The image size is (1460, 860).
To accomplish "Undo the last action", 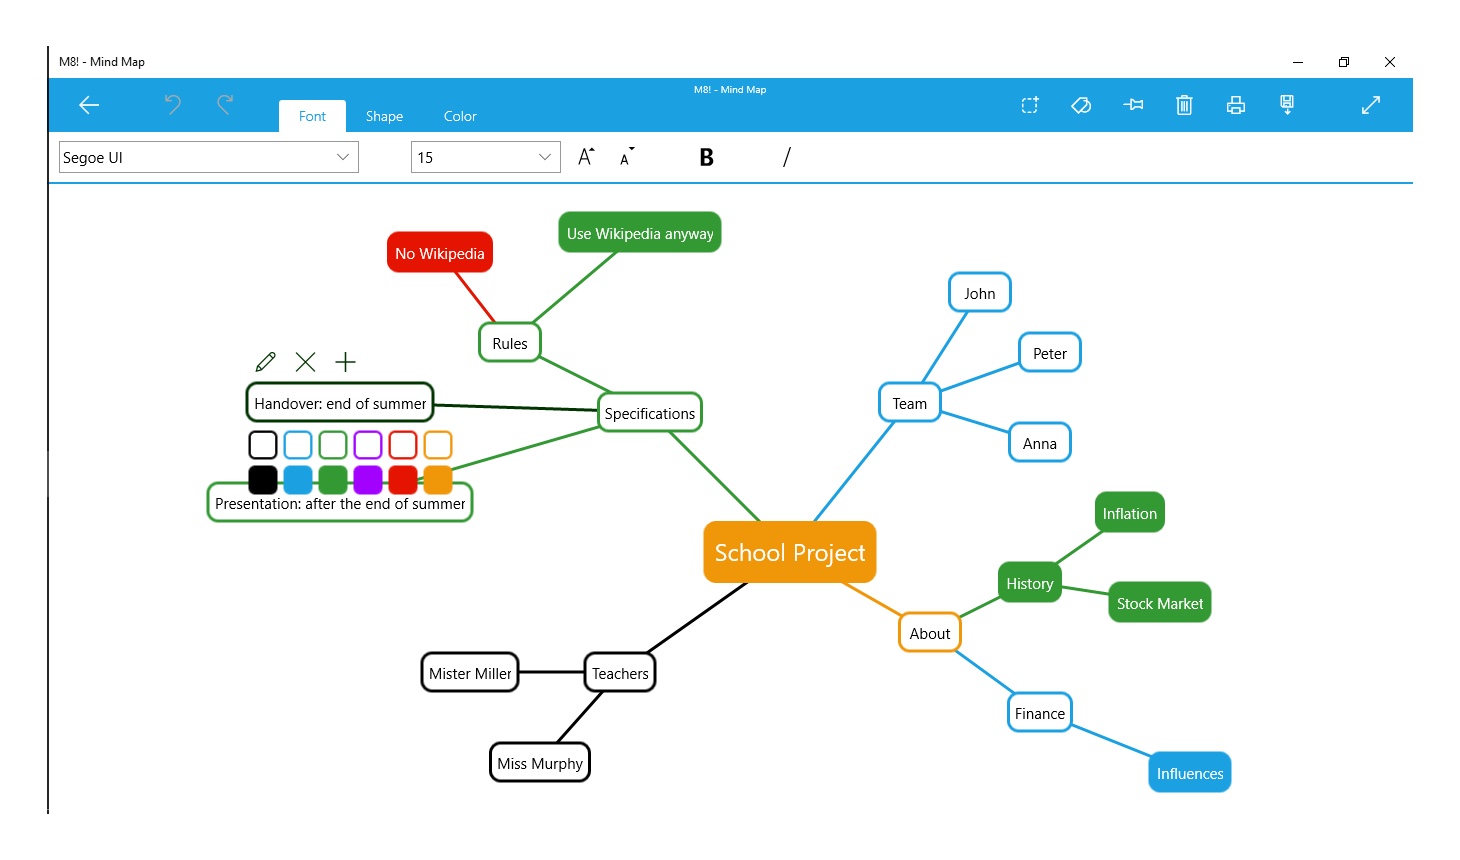I will point(173,104).
